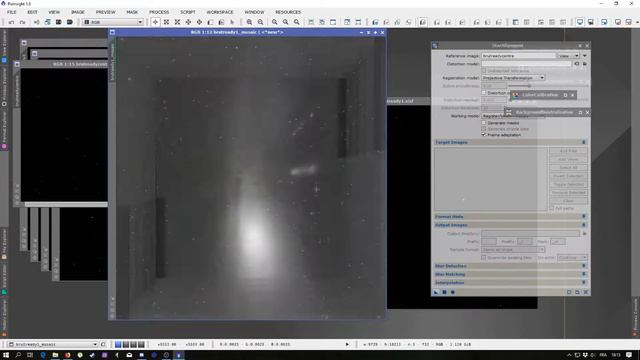The height and width of the screenshot is (360, 640).
Task: Select the Readout mode crosshair tool
Action: point(156,22)
